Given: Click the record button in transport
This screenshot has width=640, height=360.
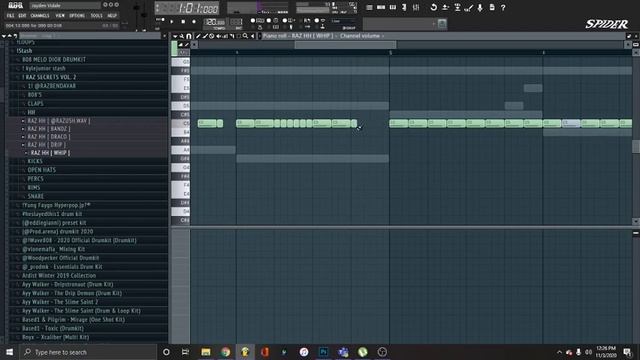Looking at the screenshot, I should pos(194,22).
